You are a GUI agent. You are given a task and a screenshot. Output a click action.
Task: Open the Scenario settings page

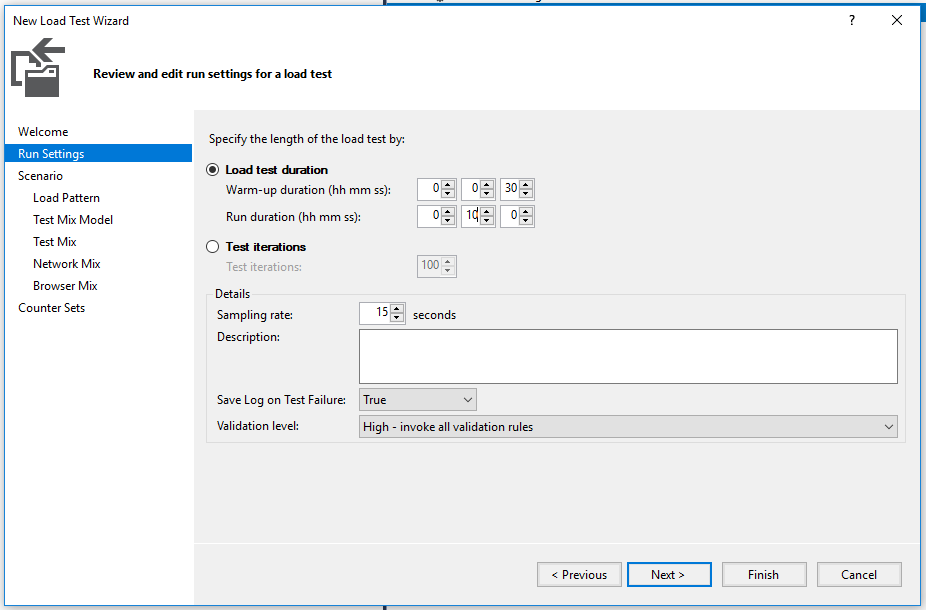tap(38, 175)
